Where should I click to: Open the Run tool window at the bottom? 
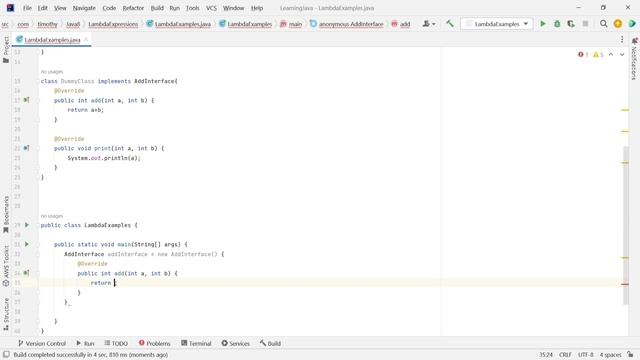(85, 343)
